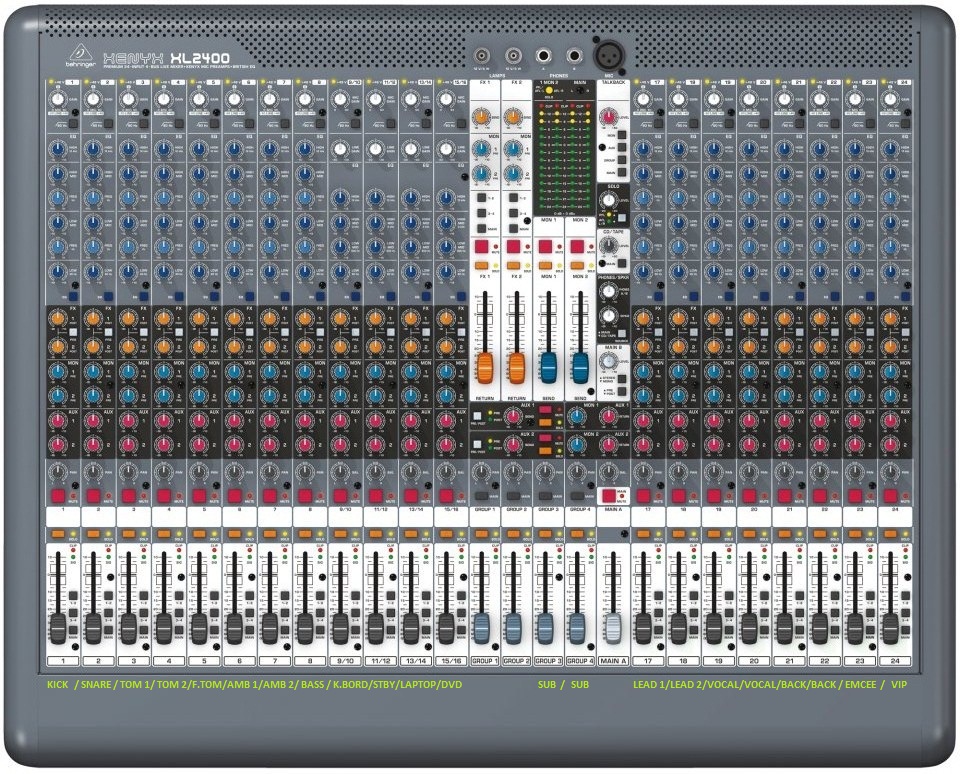Screen dimensions: 960x774
Task: Click the Main A fader
Action: 614,628
